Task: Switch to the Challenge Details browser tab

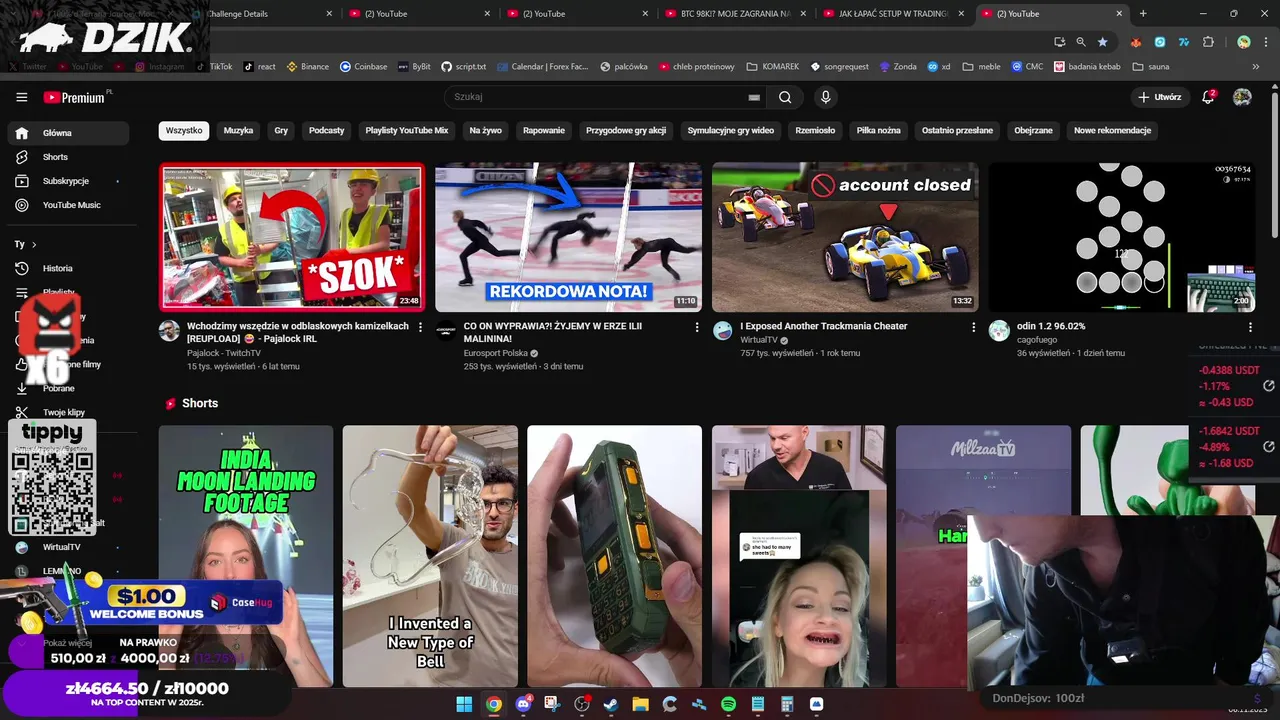Action: 262,14
